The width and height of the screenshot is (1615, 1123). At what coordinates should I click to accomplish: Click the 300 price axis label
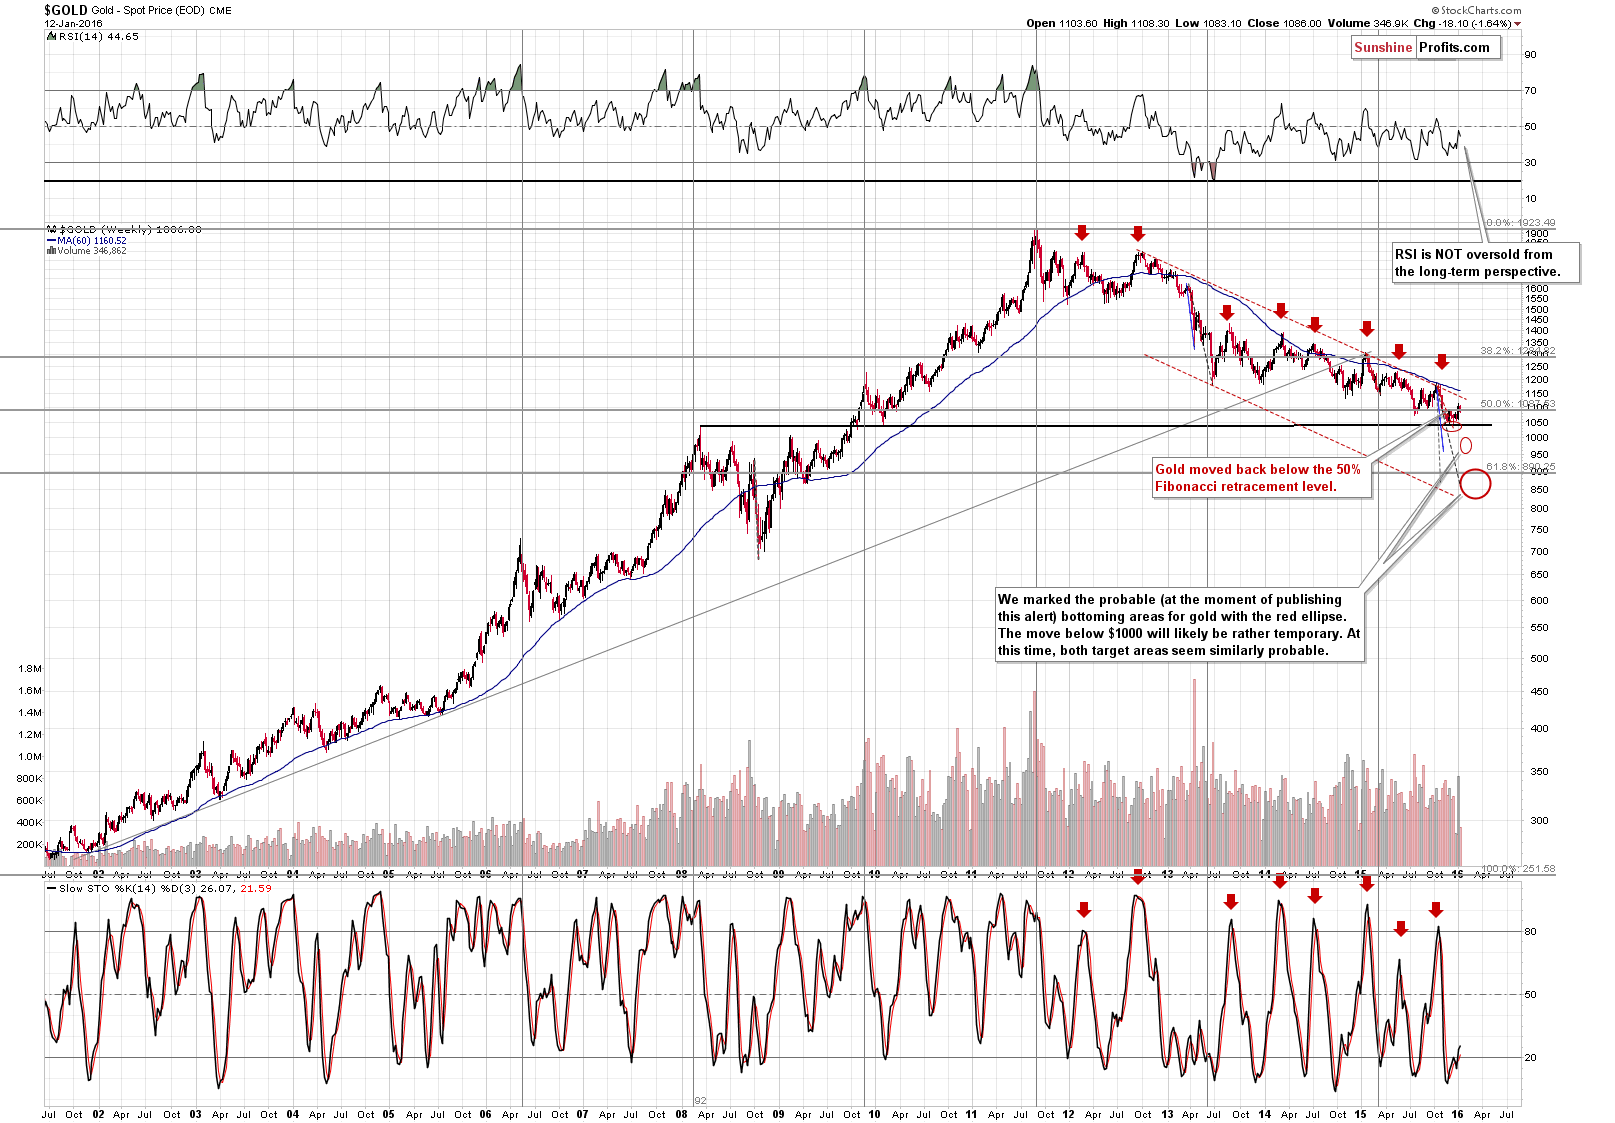[x=1538, y=820]
